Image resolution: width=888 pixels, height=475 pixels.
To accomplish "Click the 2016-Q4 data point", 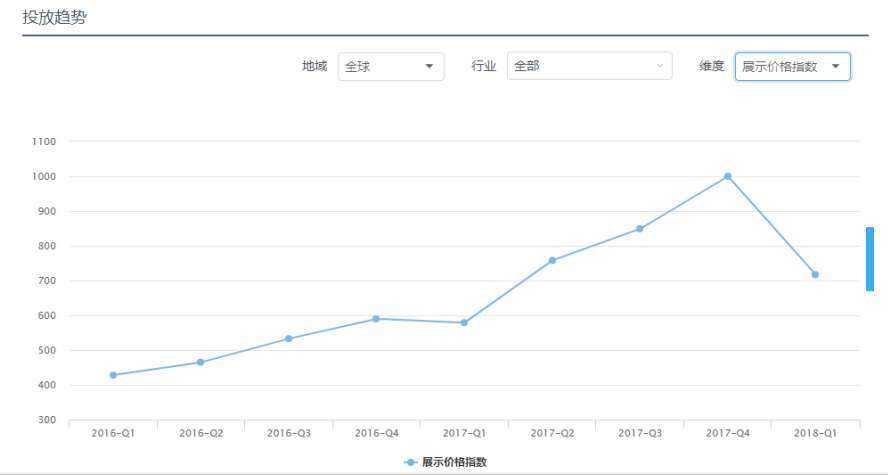I will pyautogui.click(x=376, y=319).
